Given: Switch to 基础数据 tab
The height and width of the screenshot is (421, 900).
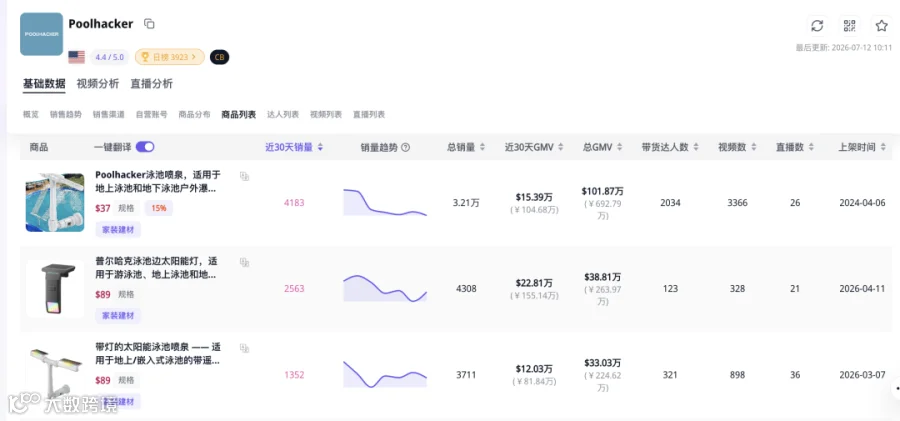Looking at the screenshot, I should coord(44,84).
